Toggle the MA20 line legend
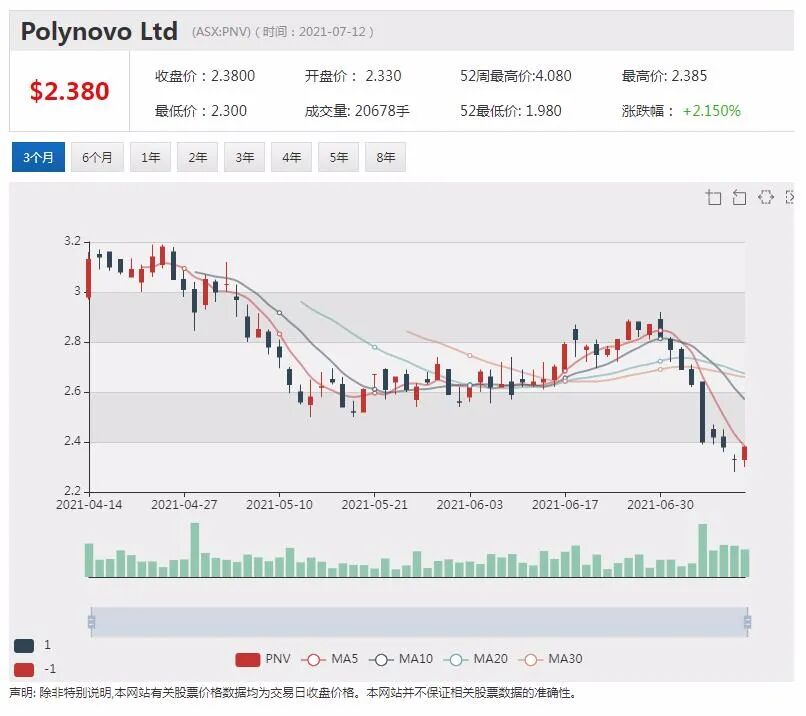 tap(475, 659)
